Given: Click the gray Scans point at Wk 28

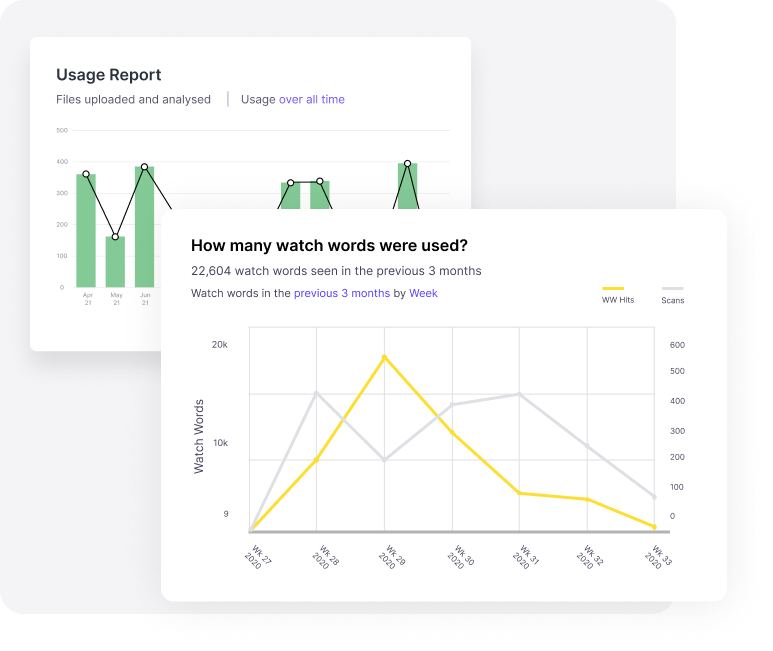Looking at the screenshot, I should pos(316,393).
